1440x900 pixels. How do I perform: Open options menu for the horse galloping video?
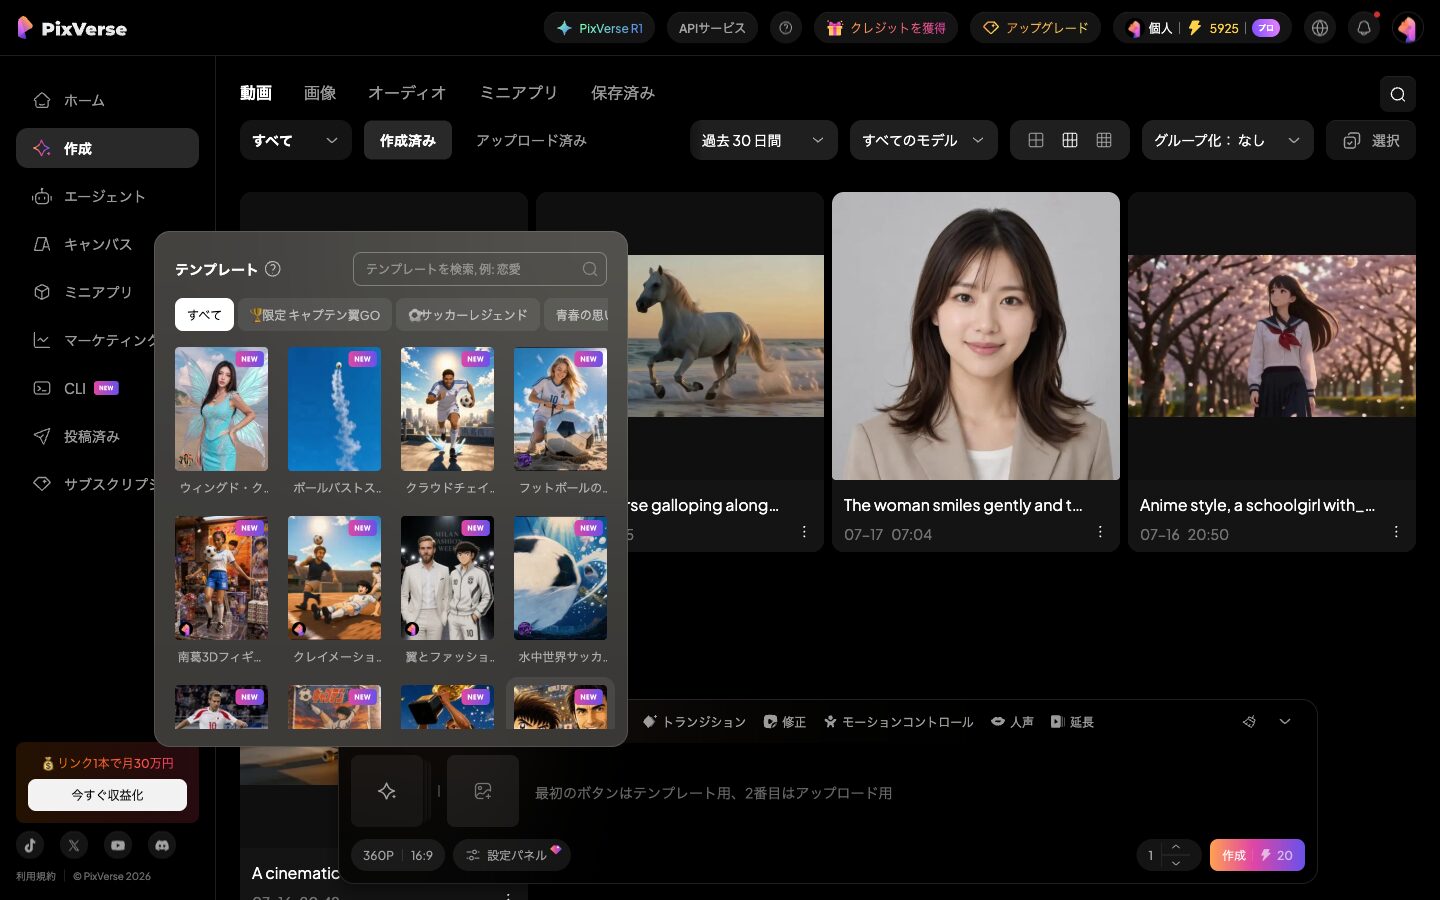pos(804,532)
